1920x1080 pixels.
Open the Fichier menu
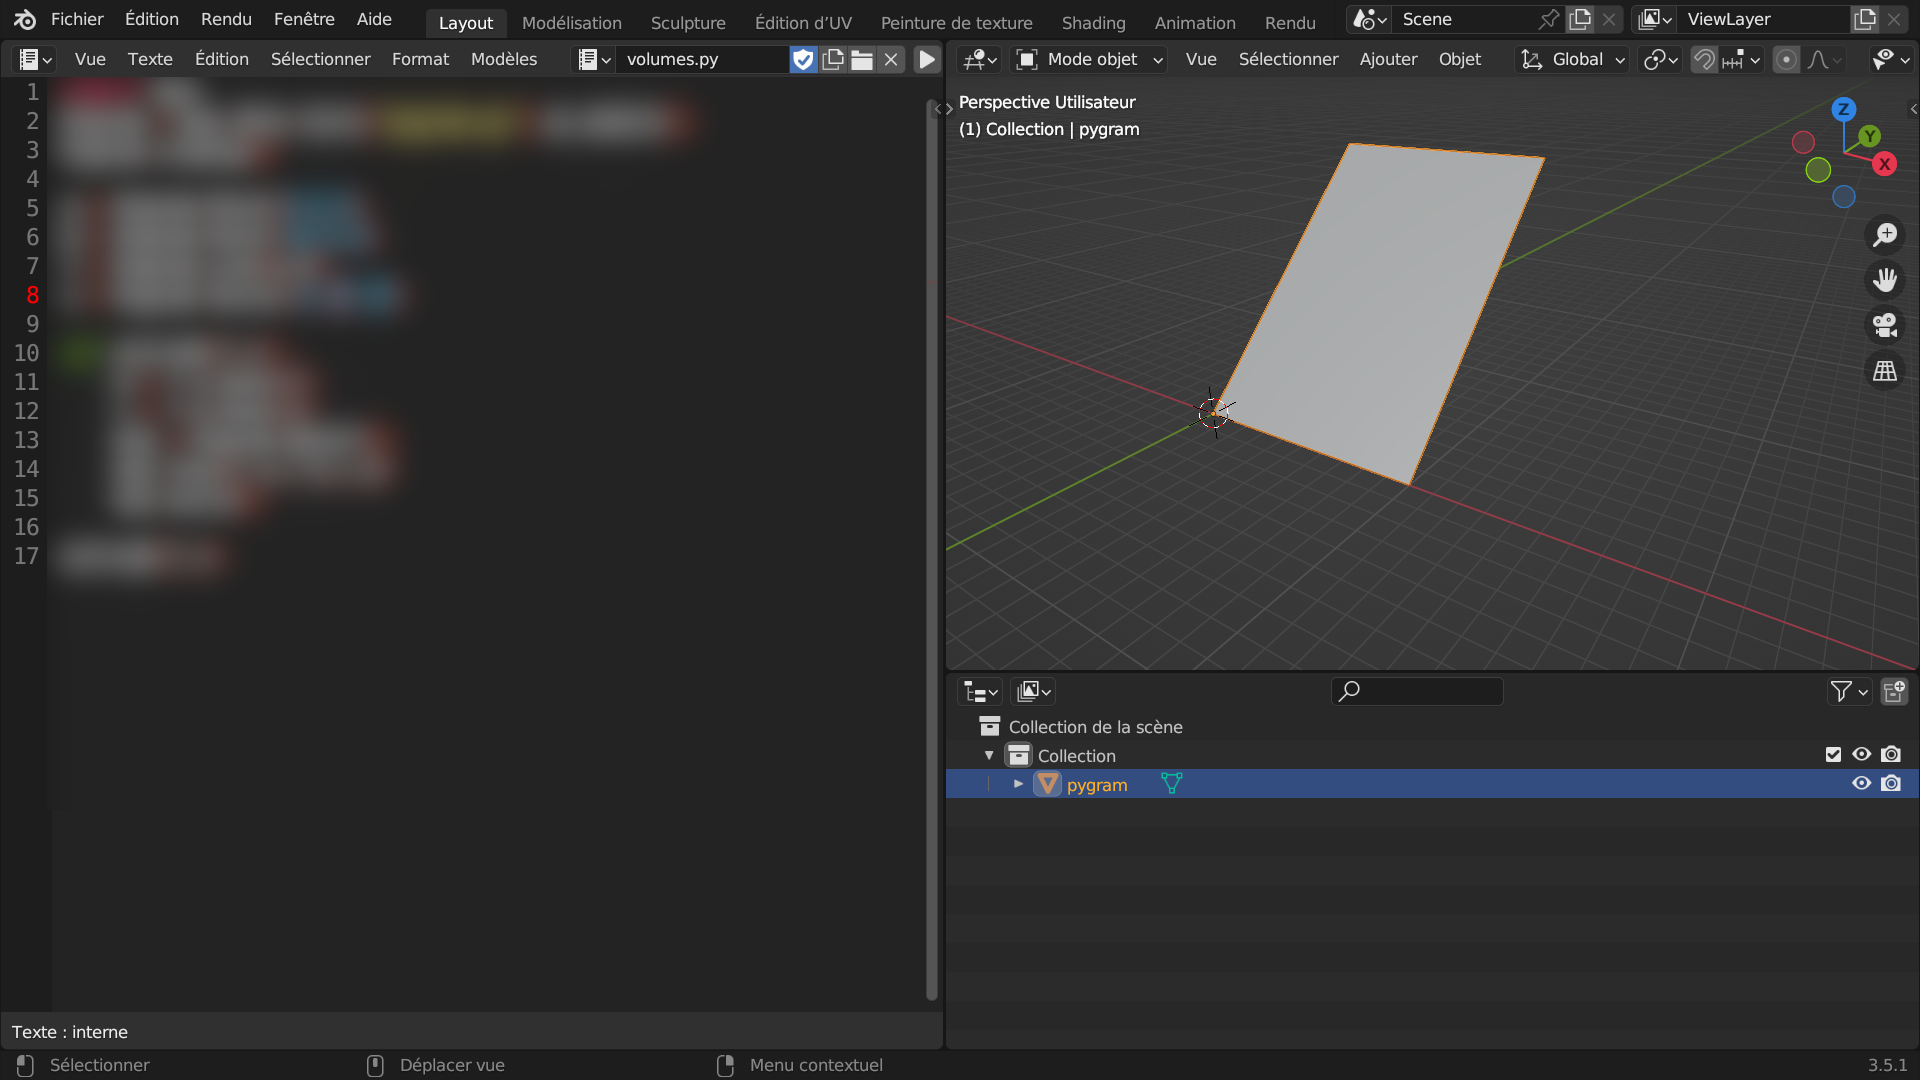pyautogui.click(x=77, y=20)
